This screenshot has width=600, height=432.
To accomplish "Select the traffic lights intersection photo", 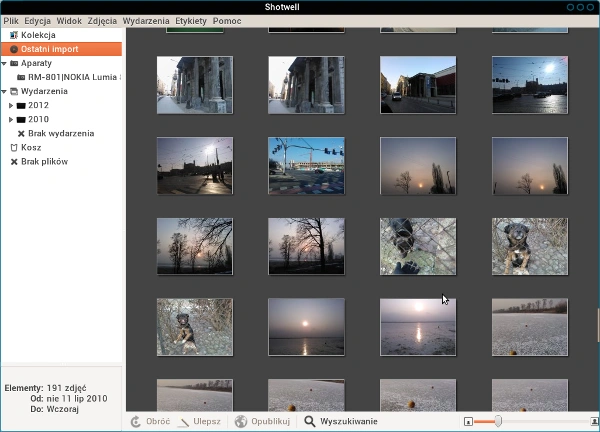I will pos(307,166).
